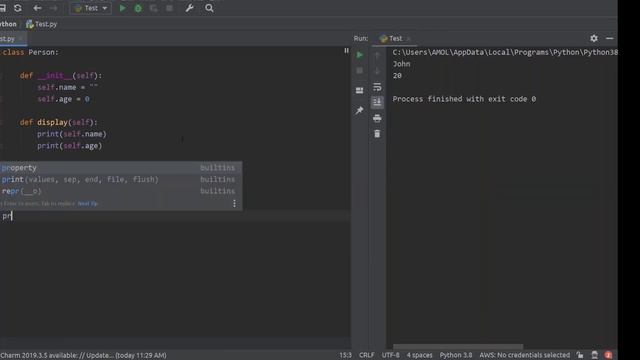Click the Back navigation arrow

[37, 8]
